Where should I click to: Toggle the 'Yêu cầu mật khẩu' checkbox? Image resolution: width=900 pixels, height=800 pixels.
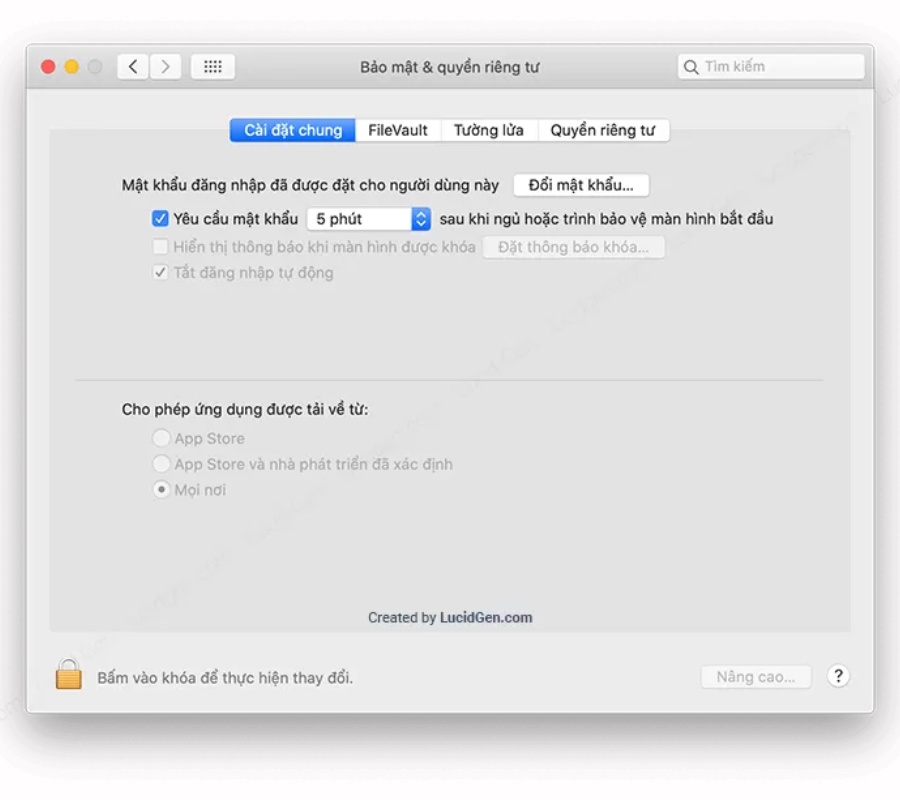click(160, 219)
